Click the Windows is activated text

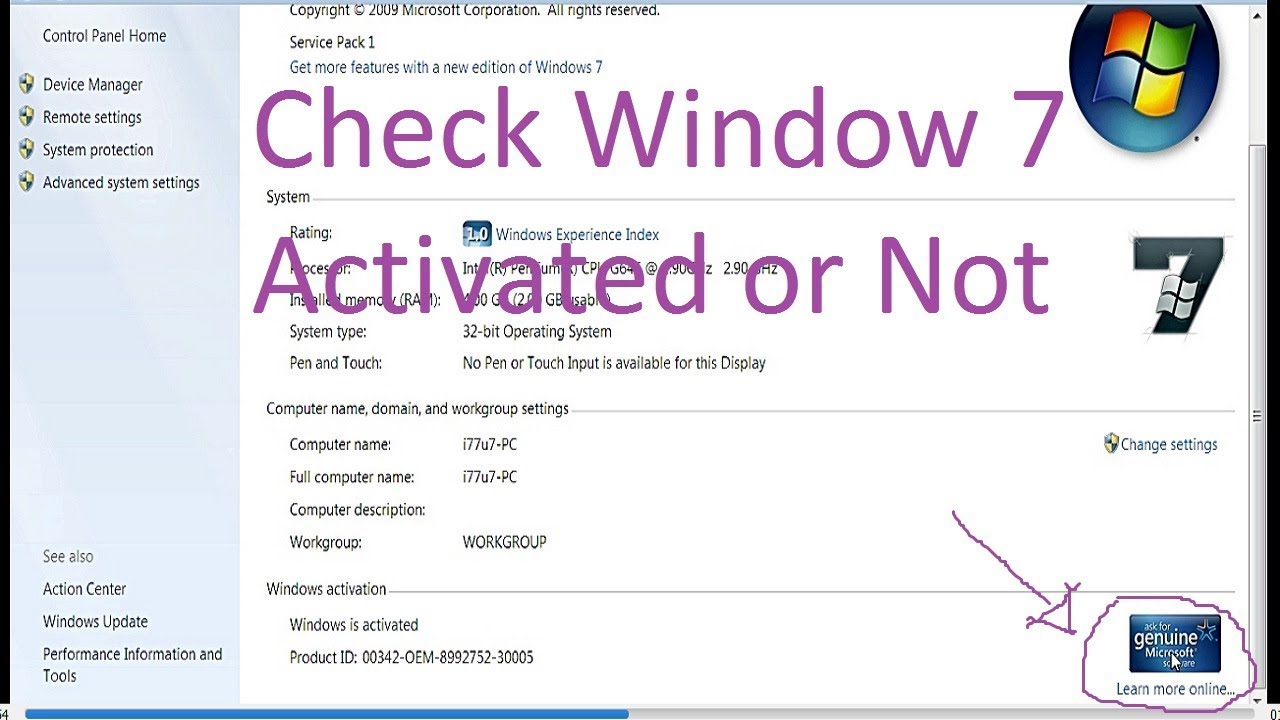[x=354, y=625]
